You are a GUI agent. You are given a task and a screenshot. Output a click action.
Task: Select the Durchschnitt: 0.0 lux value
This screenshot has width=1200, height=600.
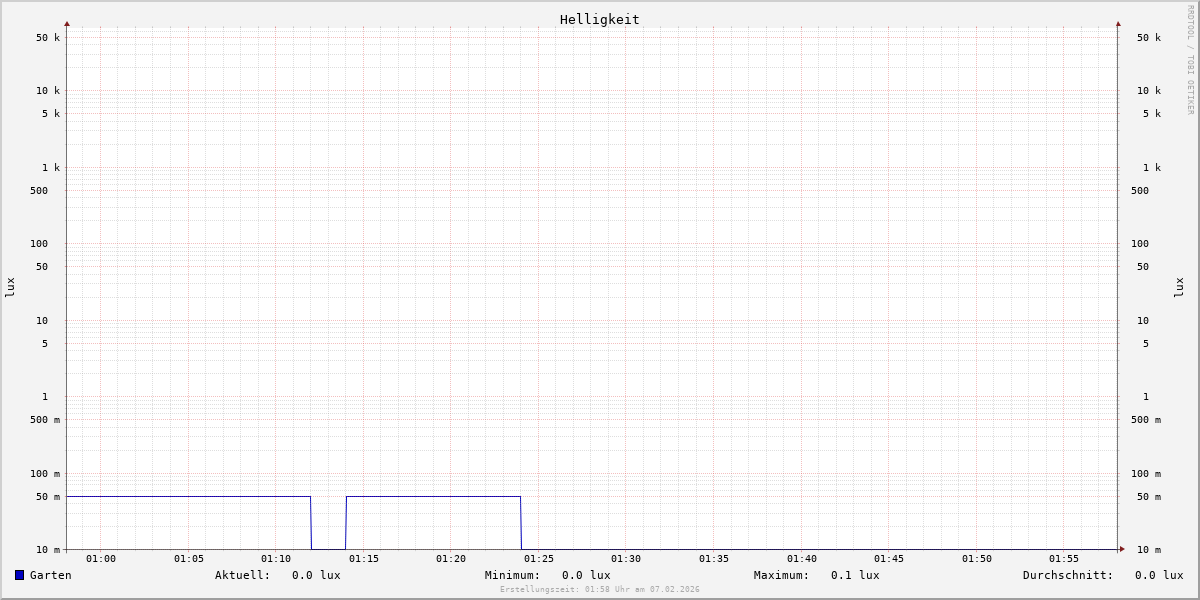pyautogui.click(x=1103, y=575)
